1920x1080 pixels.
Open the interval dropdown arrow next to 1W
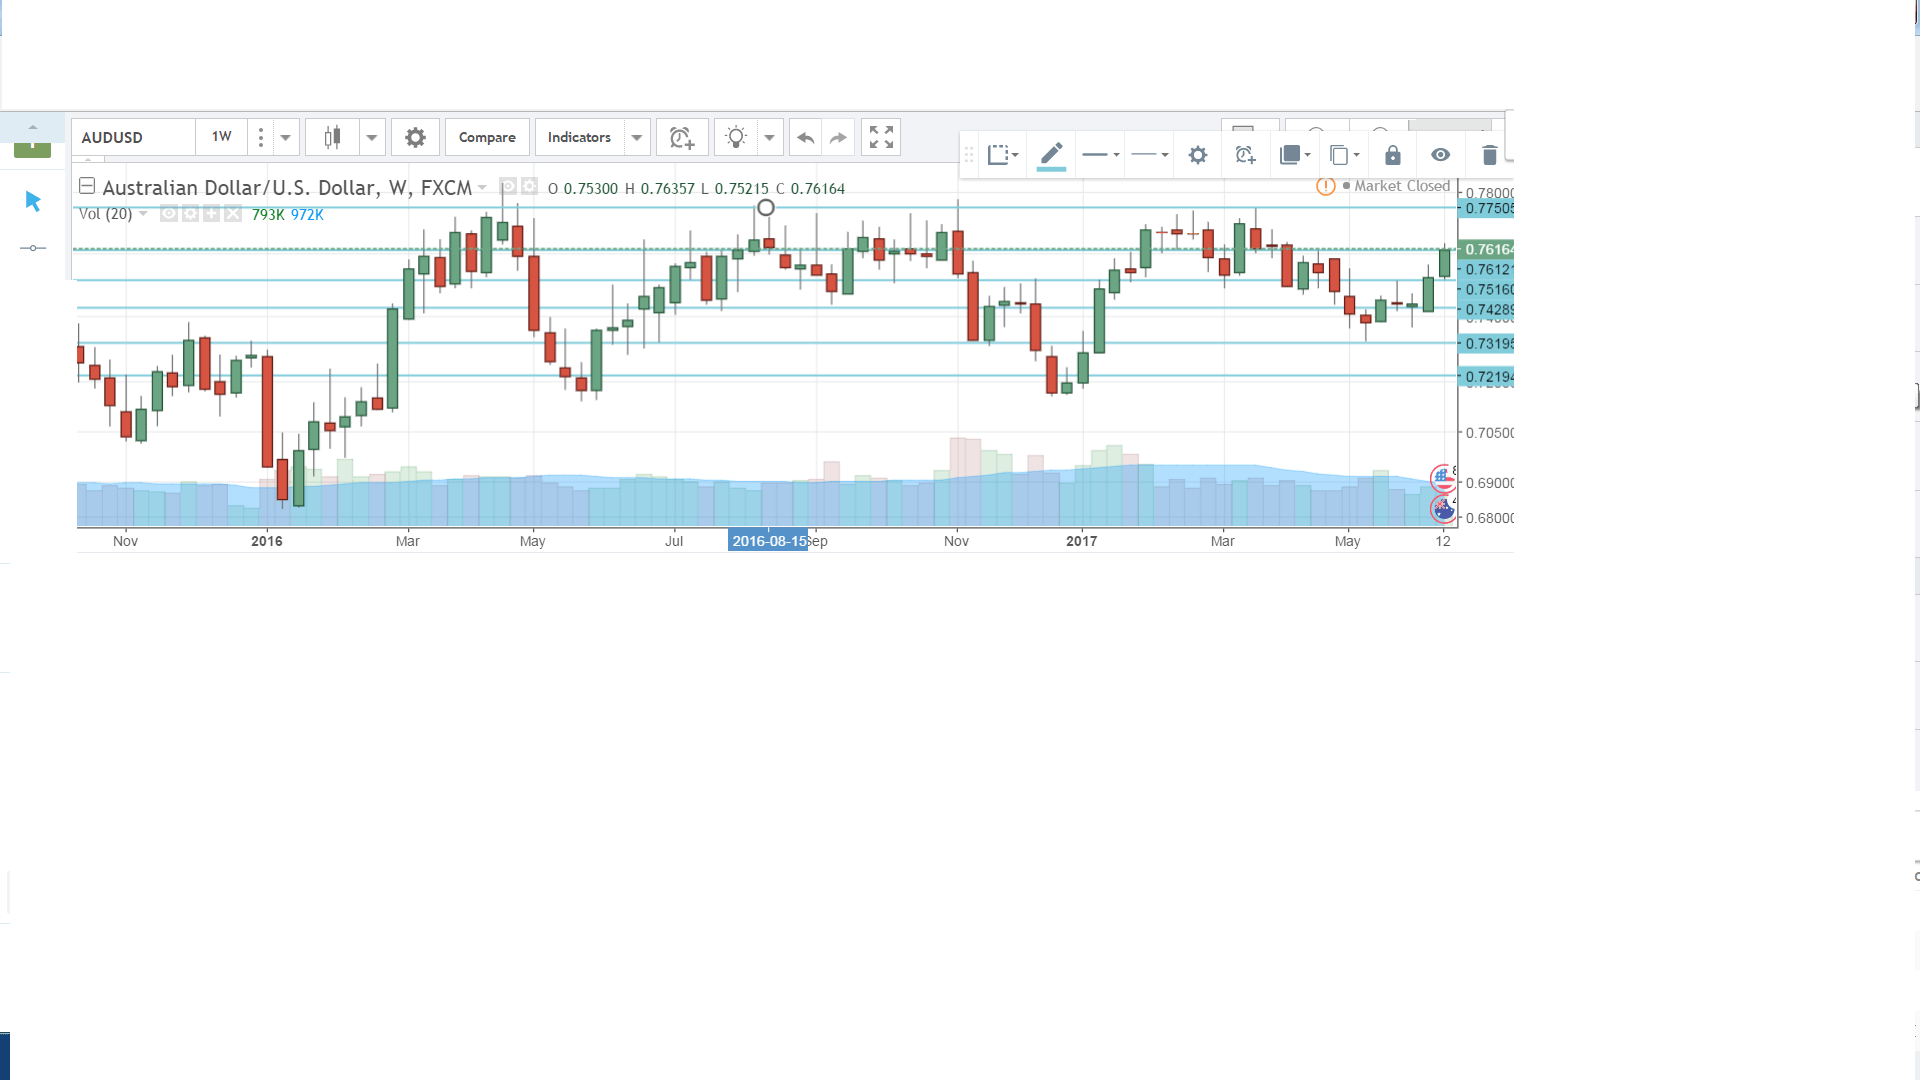285,137
